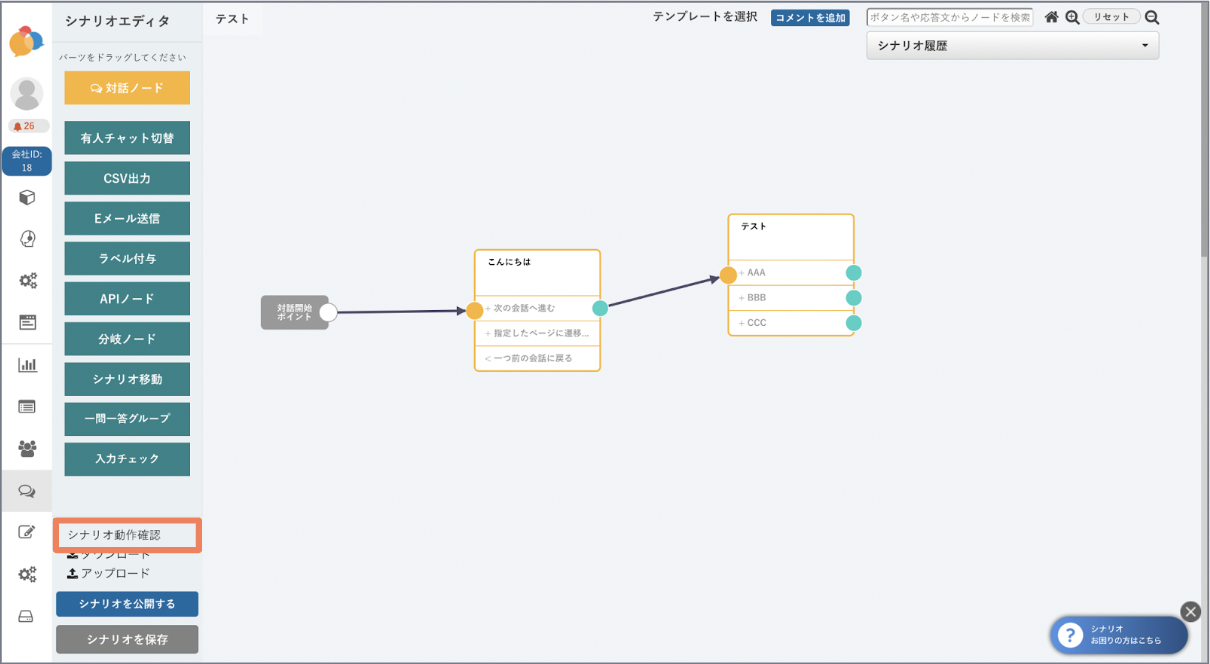1210x664 pixels.
Task: Open the browser window icon in sidebar
Action: click(x=28, y=322)
